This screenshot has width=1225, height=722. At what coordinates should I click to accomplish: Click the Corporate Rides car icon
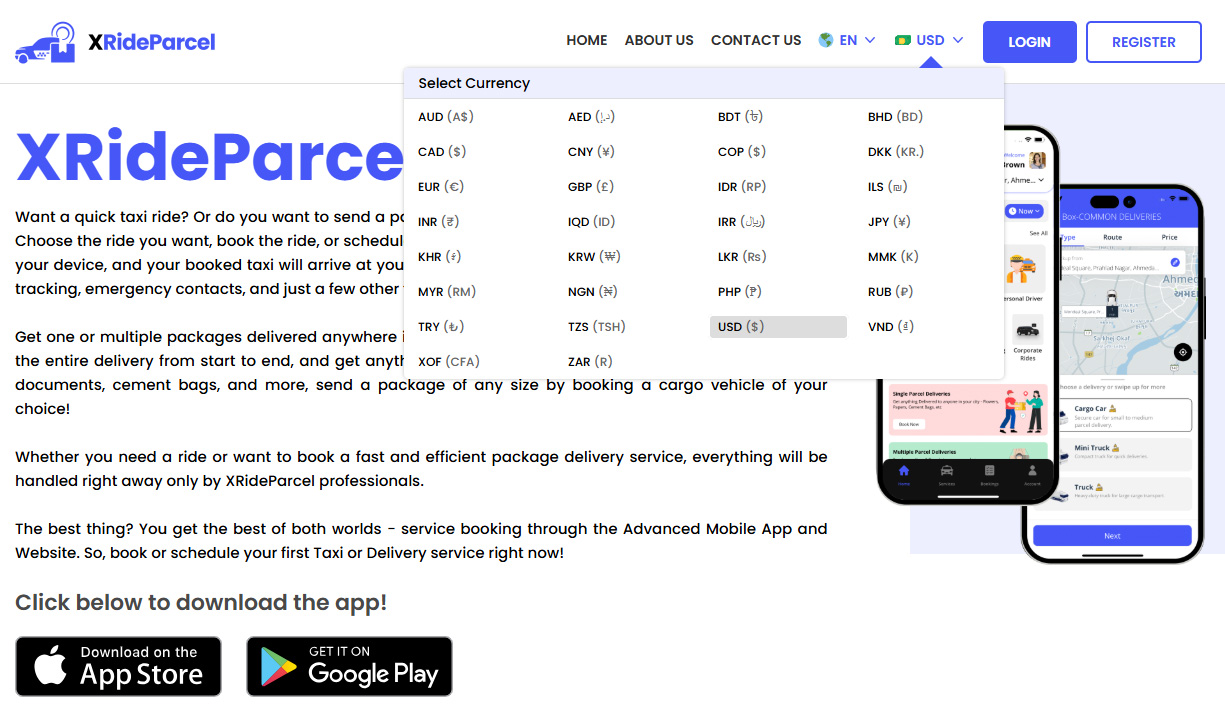[x=1026, y=331]
